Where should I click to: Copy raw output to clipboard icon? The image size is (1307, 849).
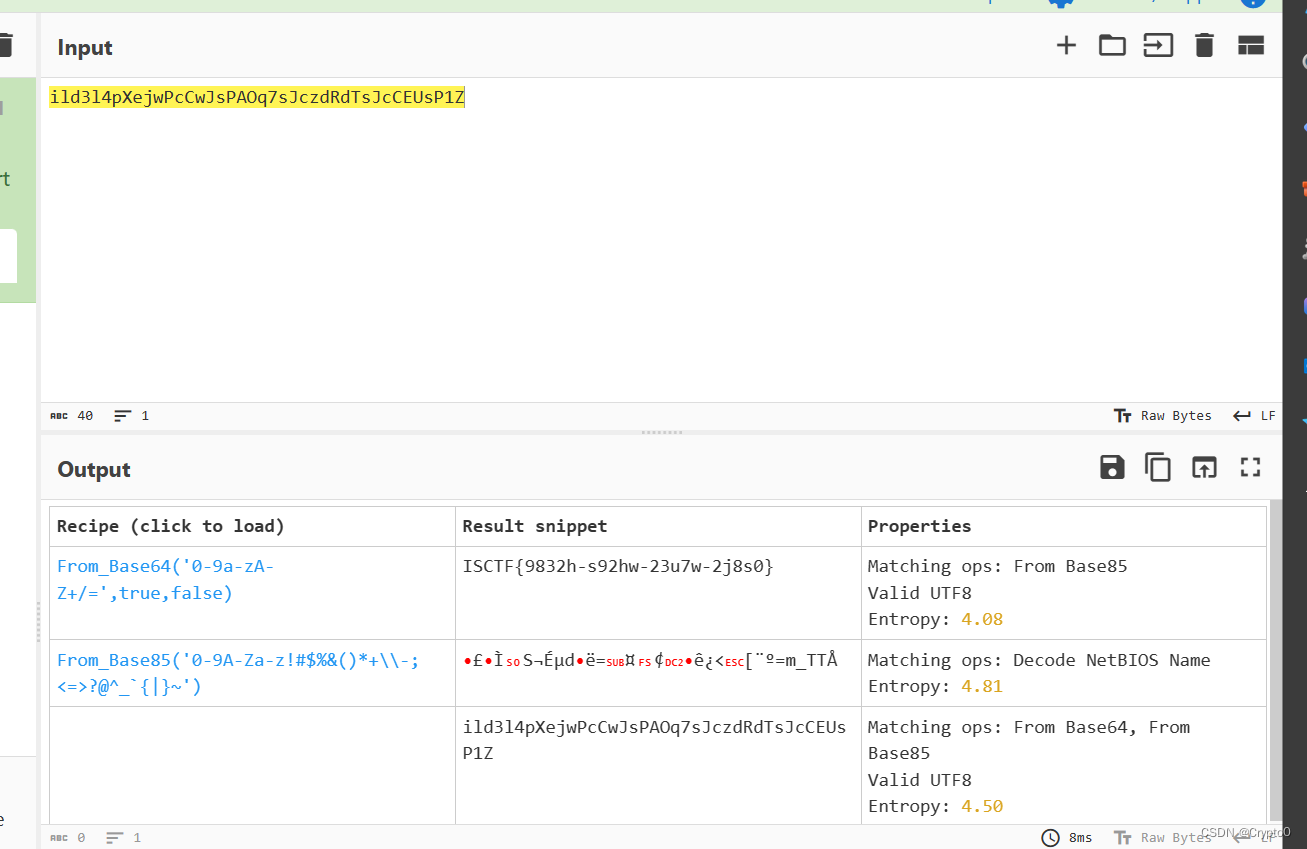tap(1158, 467)
